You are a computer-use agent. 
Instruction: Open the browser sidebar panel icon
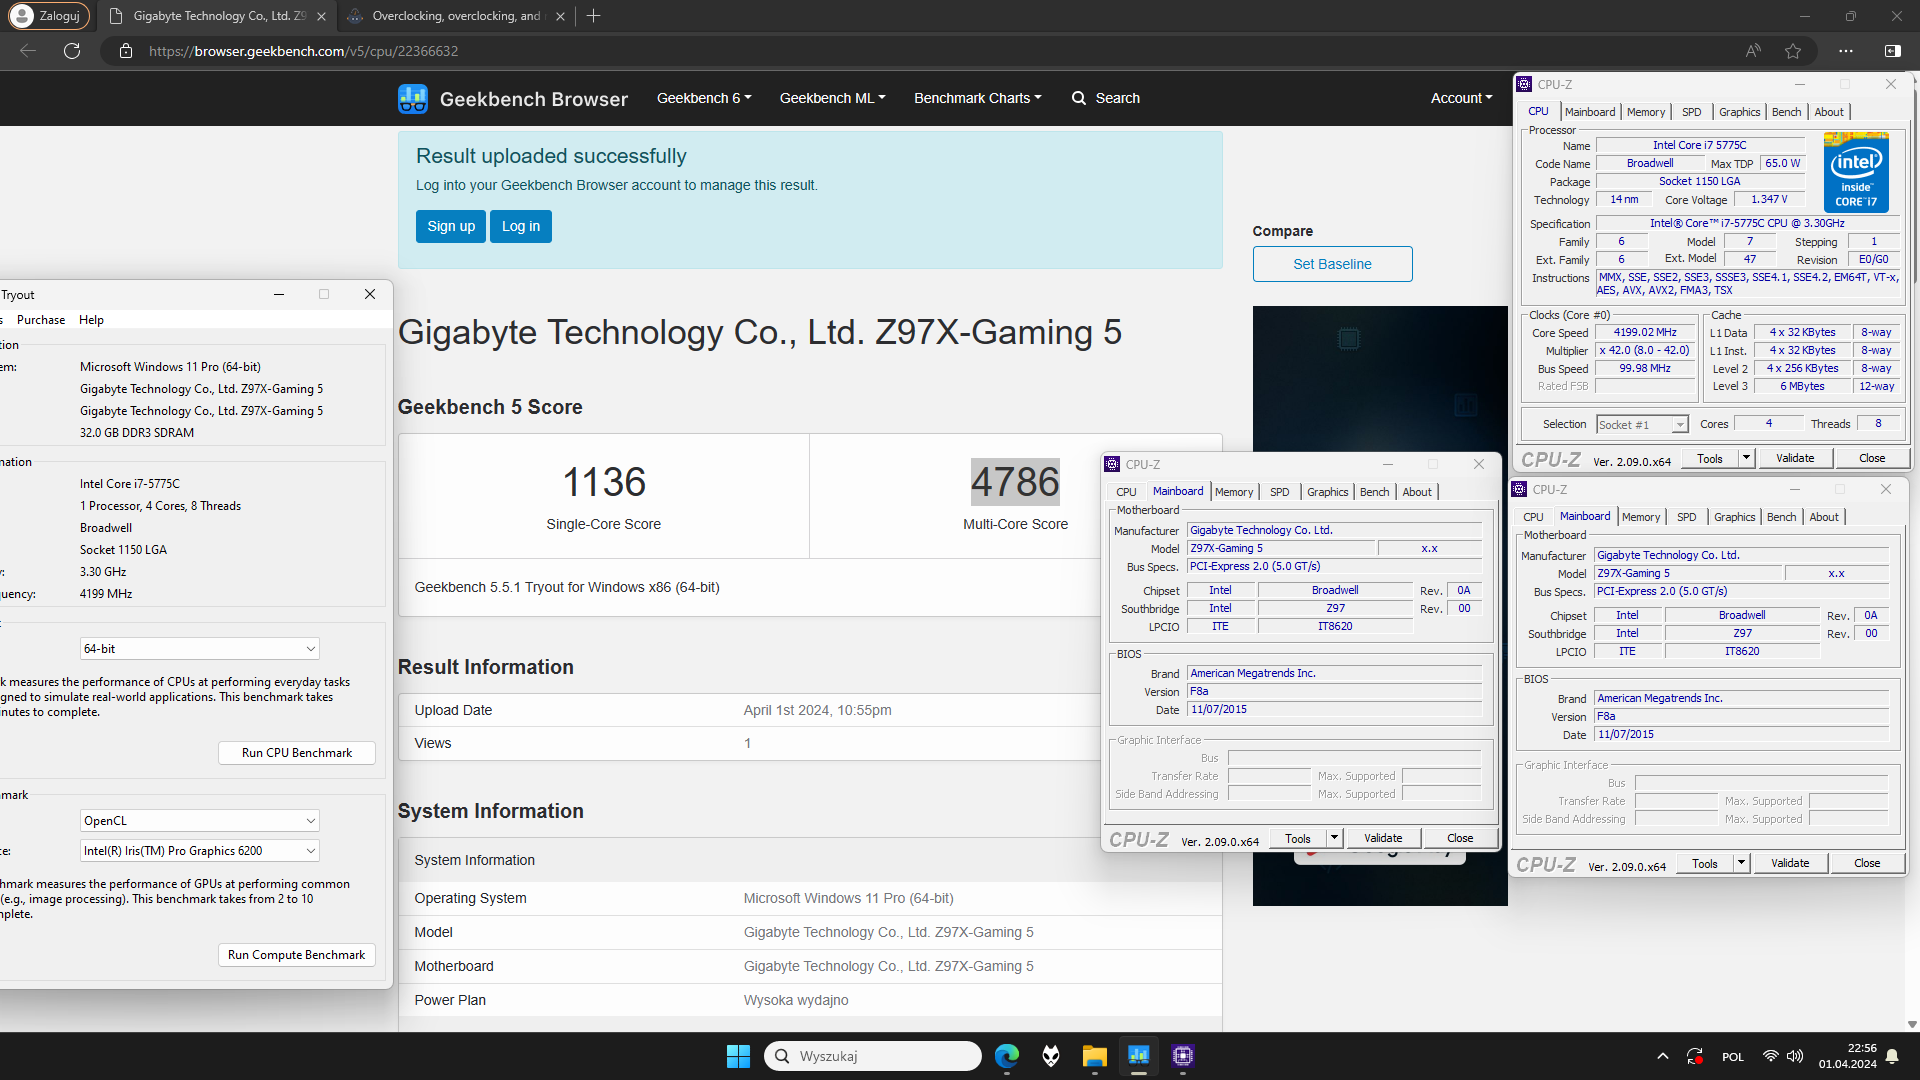pos(1893,51)
